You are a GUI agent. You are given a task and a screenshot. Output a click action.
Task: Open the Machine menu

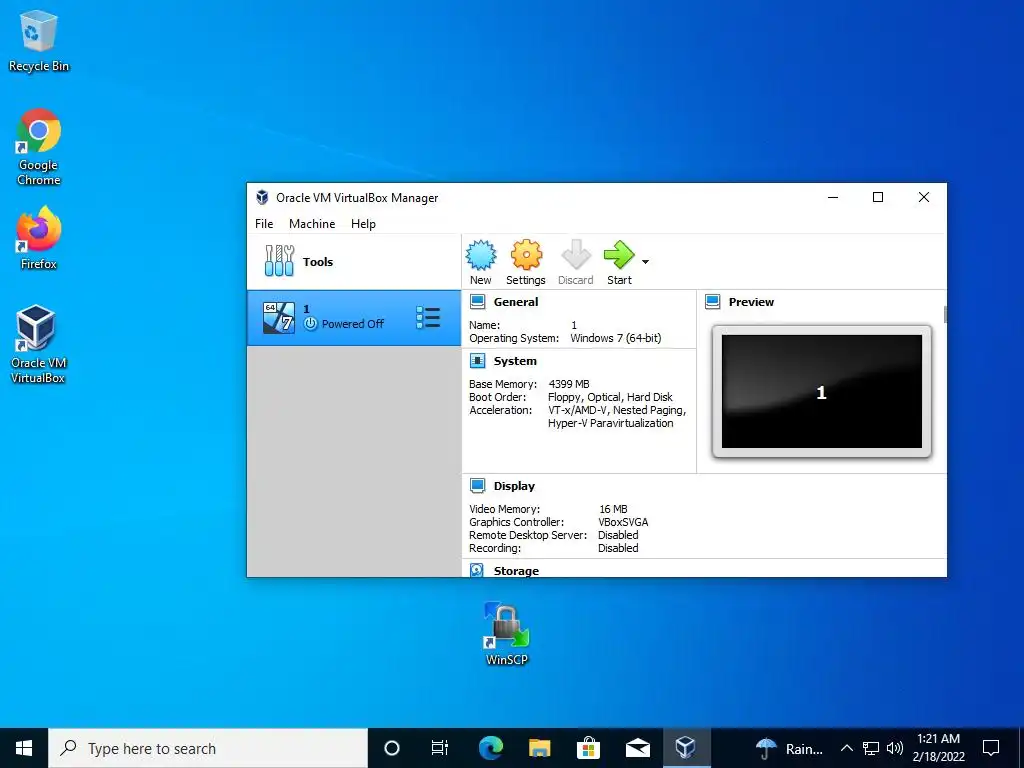click(312, 223)
